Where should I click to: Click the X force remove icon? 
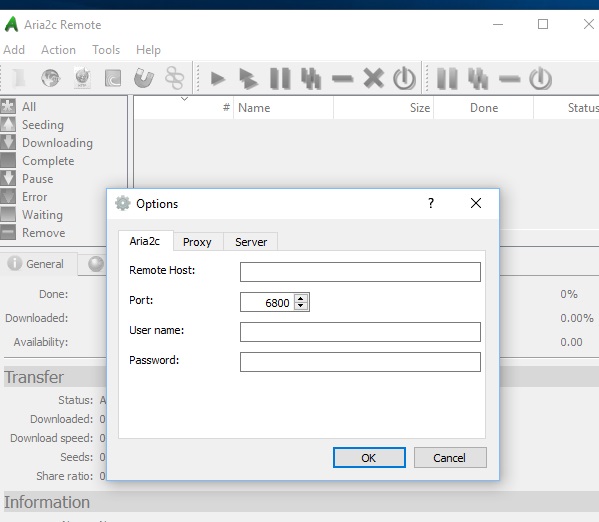[373, 78]
